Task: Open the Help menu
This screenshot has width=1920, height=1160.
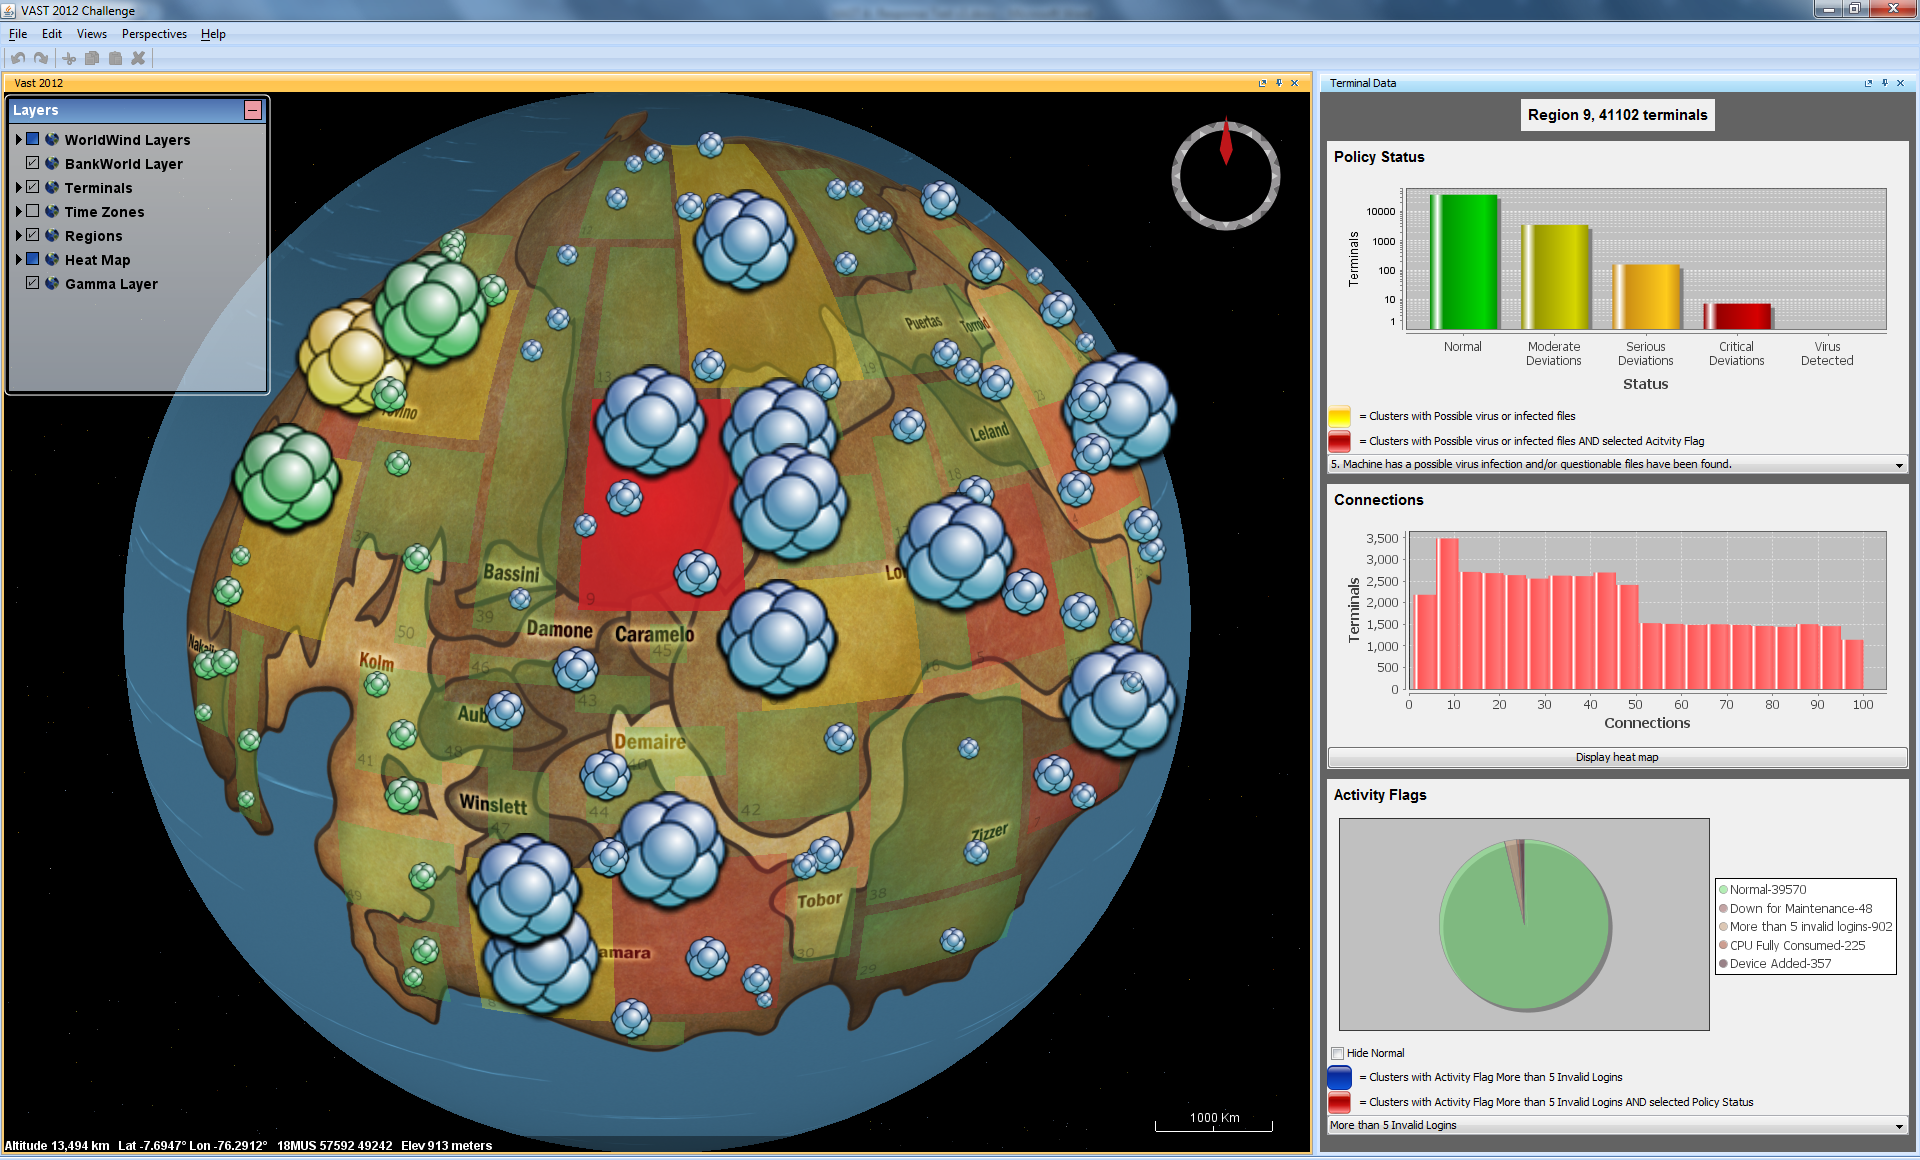Action: (213, 34)
